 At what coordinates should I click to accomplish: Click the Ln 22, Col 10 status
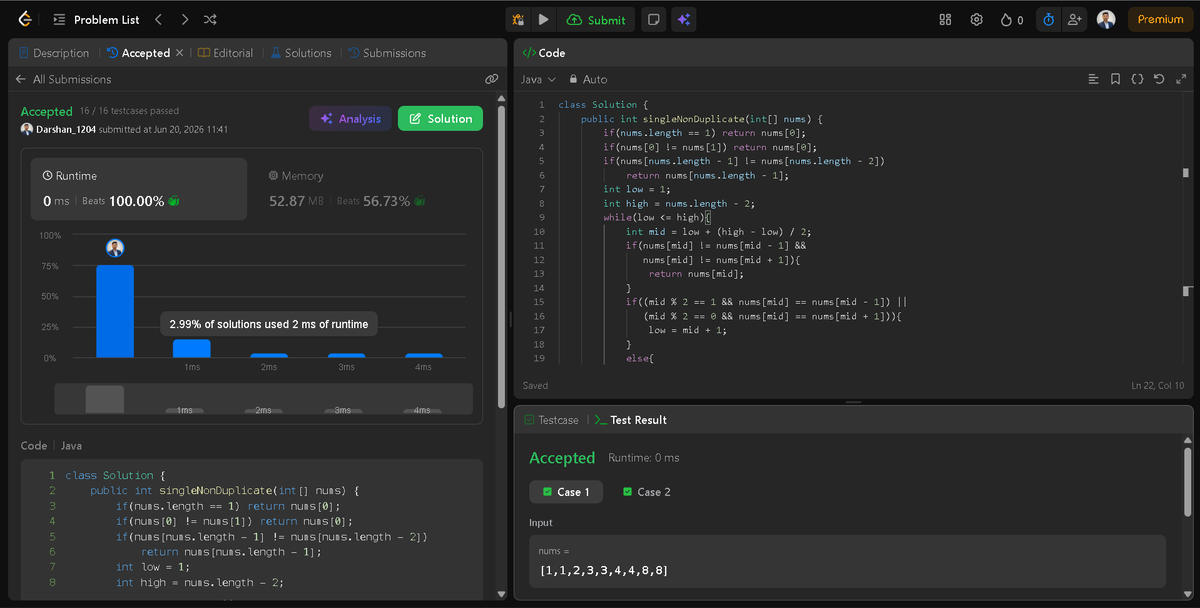pyautogui.click(x=1157, y=385)
